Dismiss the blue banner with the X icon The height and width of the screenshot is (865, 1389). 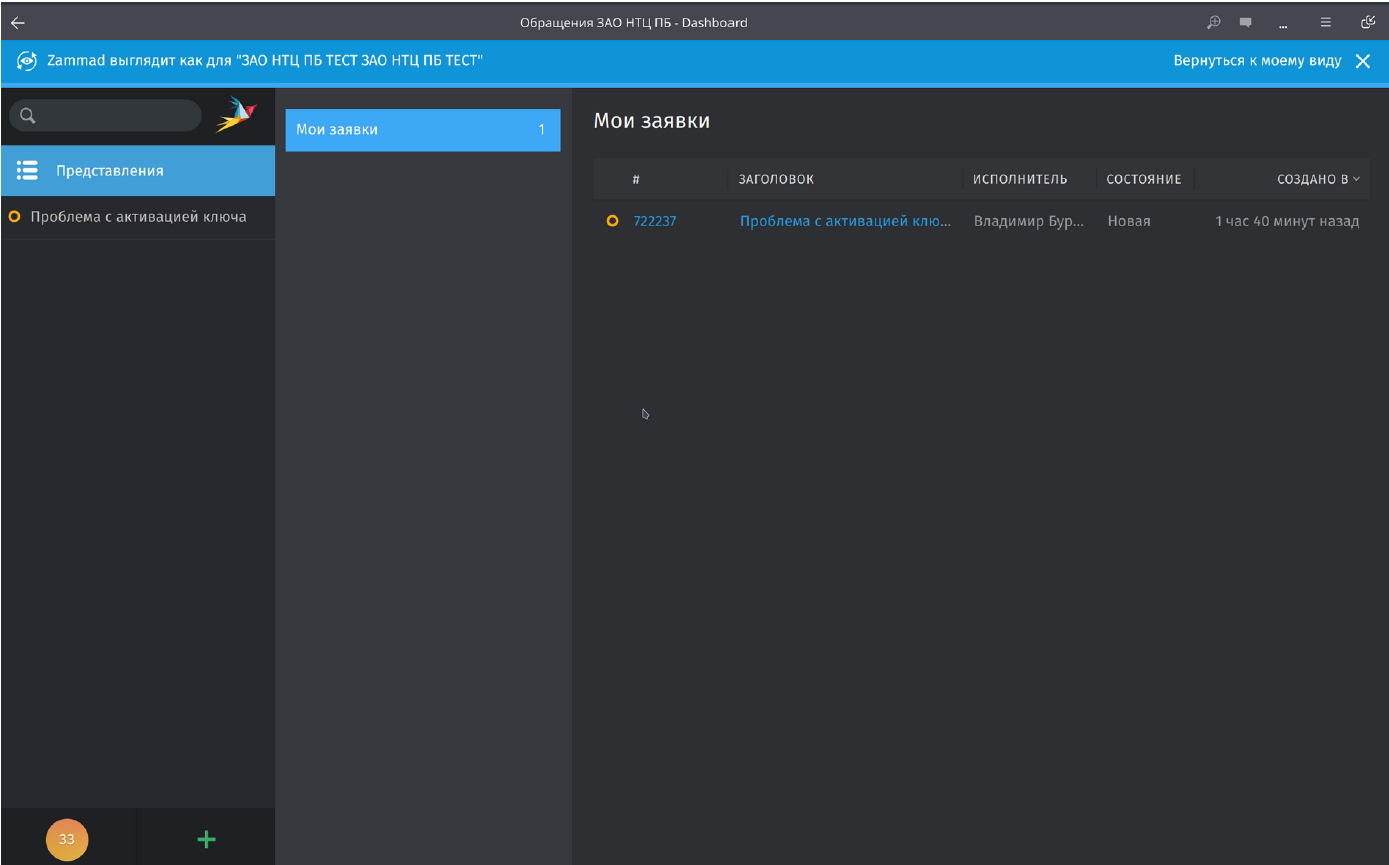(x=1362, y=61)
